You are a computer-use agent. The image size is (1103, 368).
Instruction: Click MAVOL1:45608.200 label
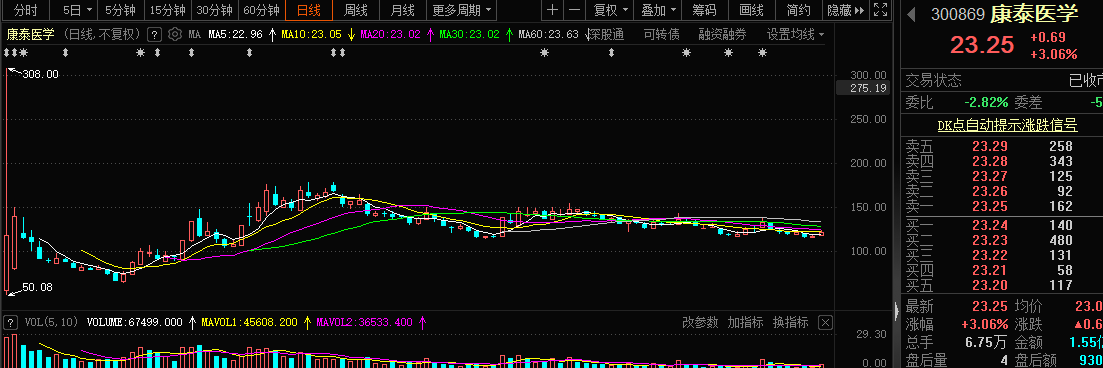point(249,322)
